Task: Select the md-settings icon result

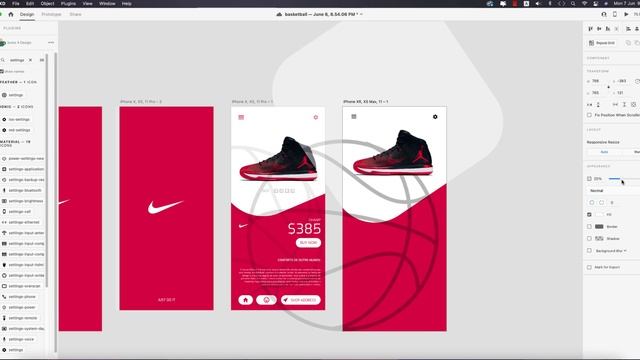Action: (16, 130)
